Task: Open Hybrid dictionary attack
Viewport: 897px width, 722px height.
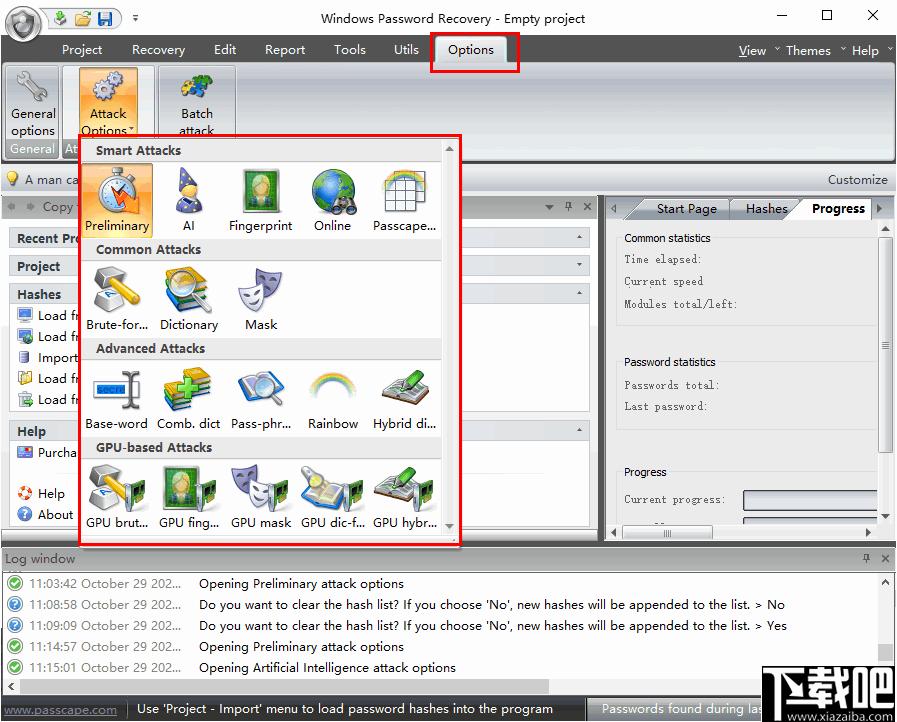Action: click(x=404, y=398)
